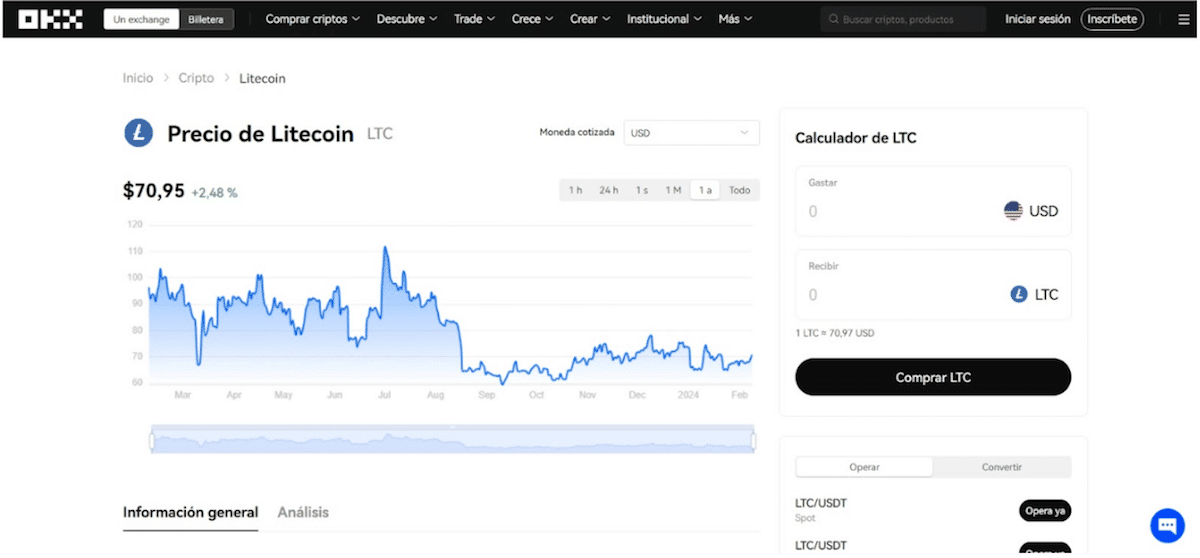Go to Cripto breadcrumb
Viewport: 1200px width, 558px height.
tap(196, 78)
